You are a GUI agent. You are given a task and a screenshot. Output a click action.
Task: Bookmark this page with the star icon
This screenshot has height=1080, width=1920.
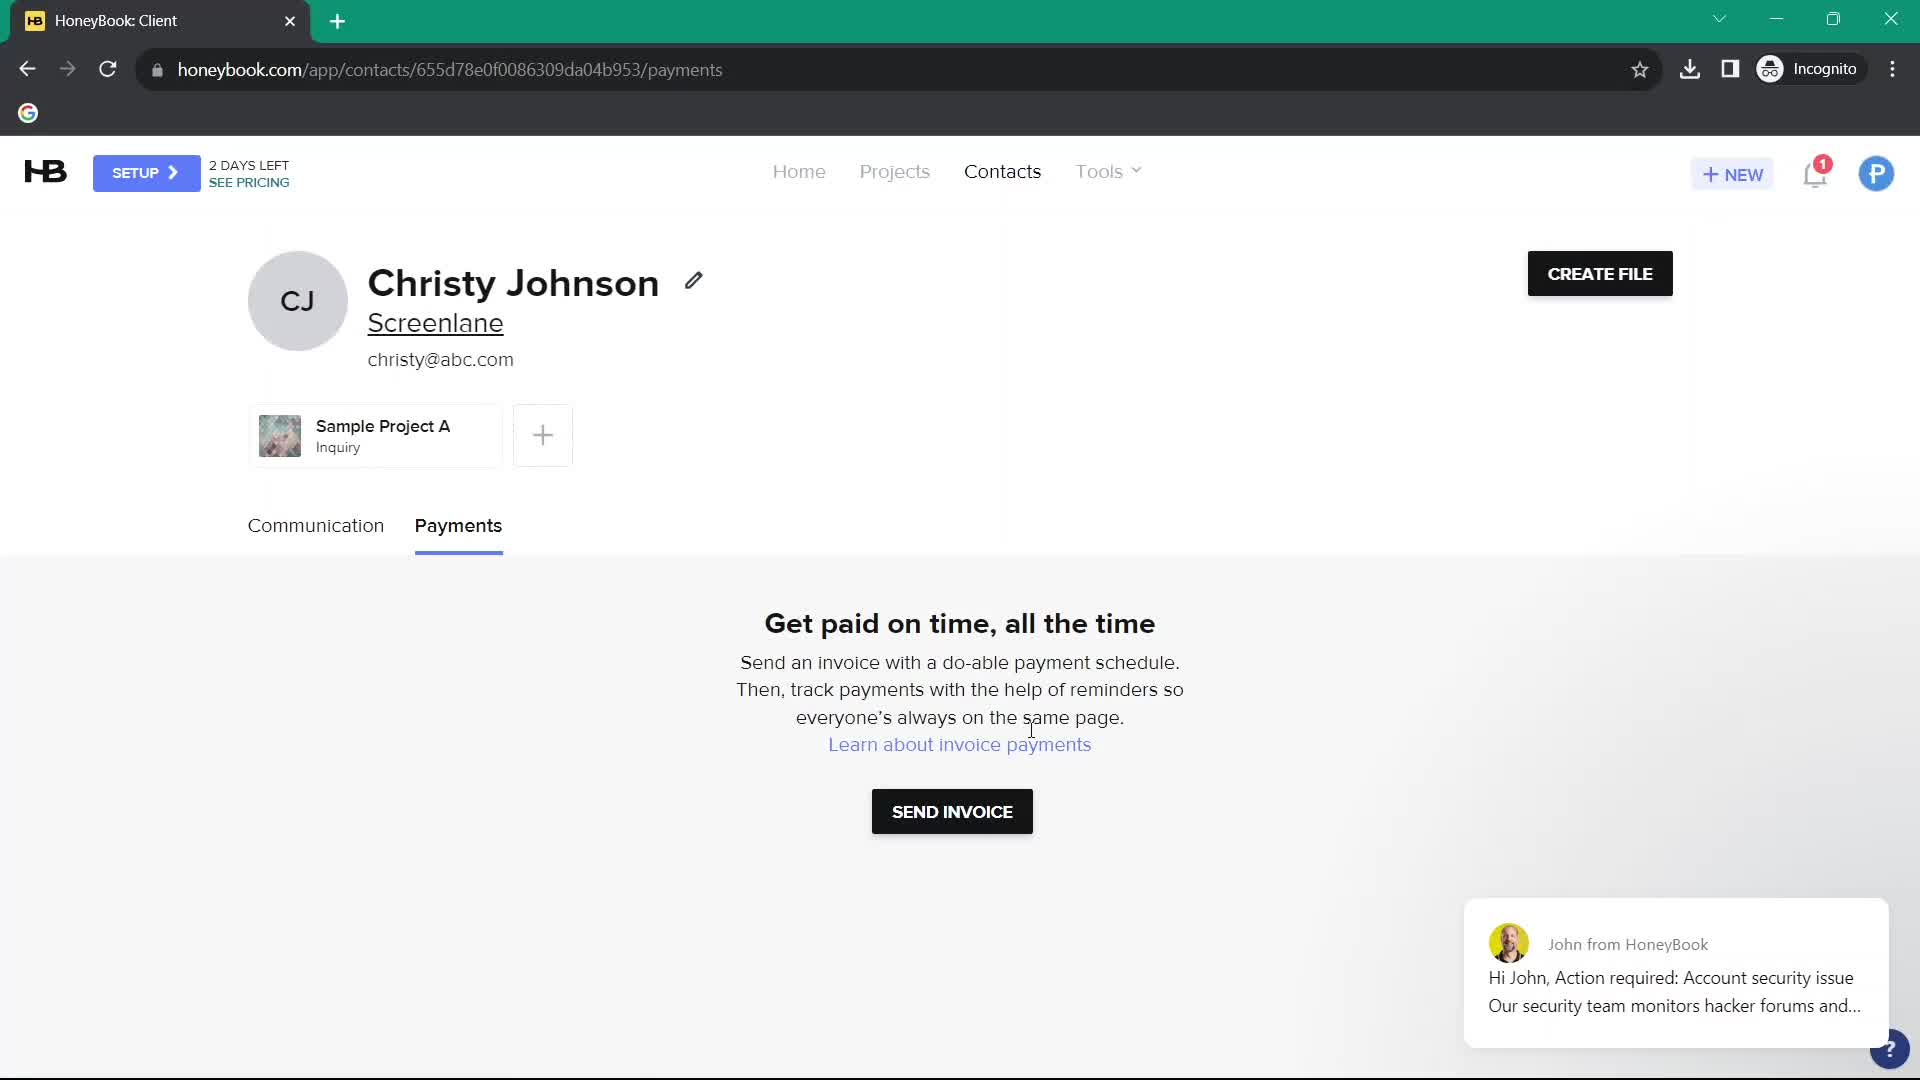[x=1640, y=70]
